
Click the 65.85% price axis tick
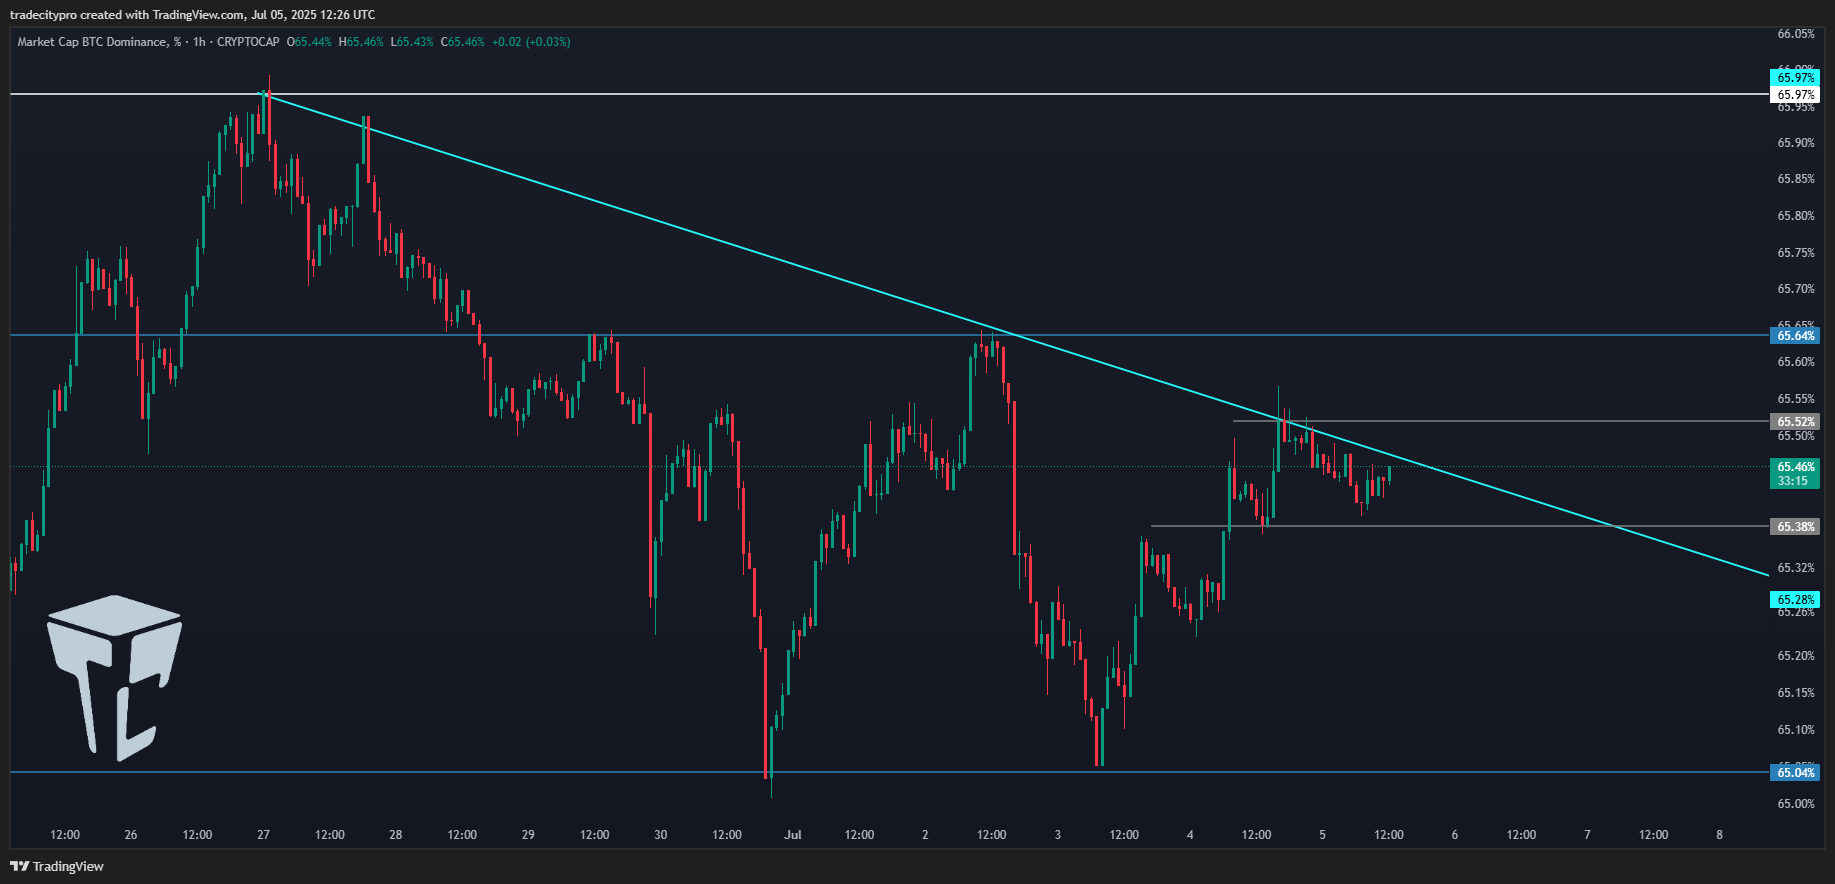click(x=1795, y=179)
